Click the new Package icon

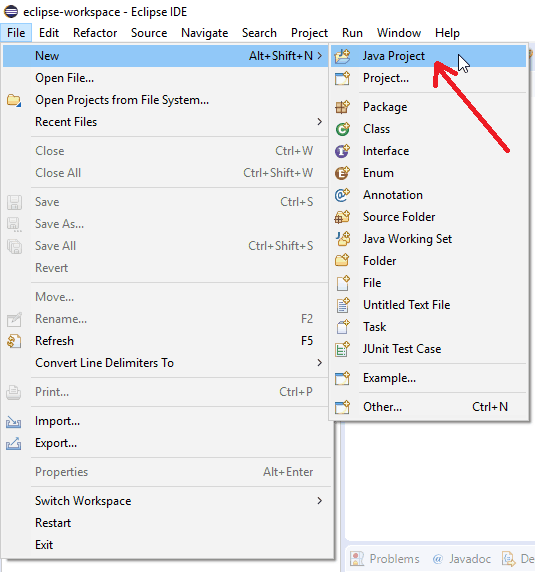coord(342,107)
